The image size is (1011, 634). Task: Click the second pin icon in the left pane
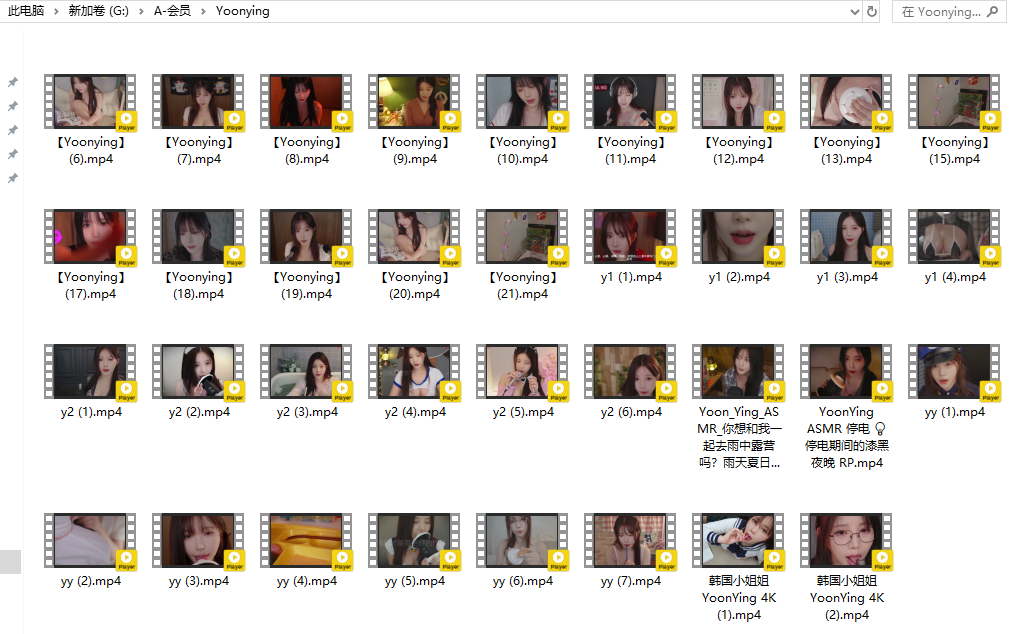click(13, 106)
